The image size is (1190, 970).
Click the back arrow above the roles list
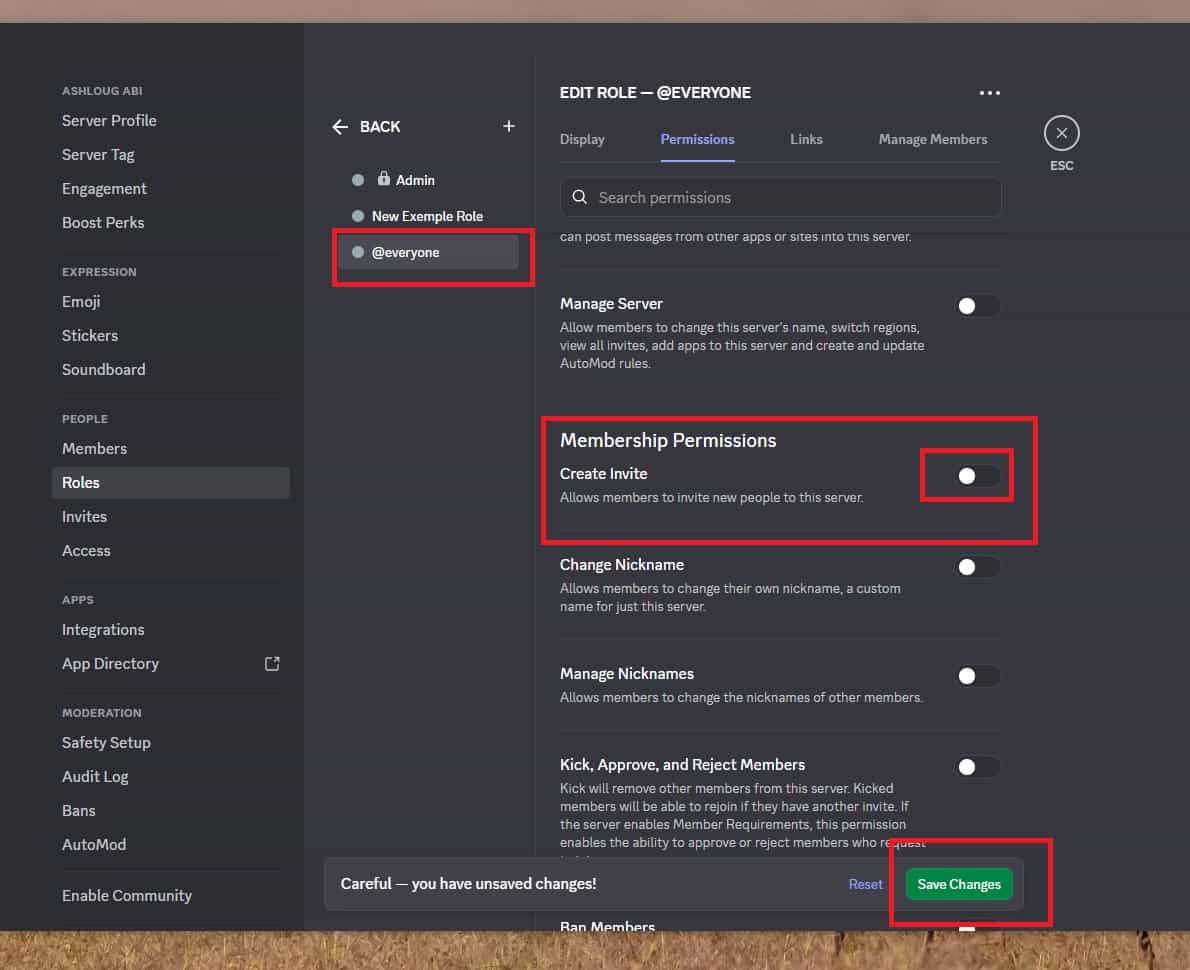340,127
